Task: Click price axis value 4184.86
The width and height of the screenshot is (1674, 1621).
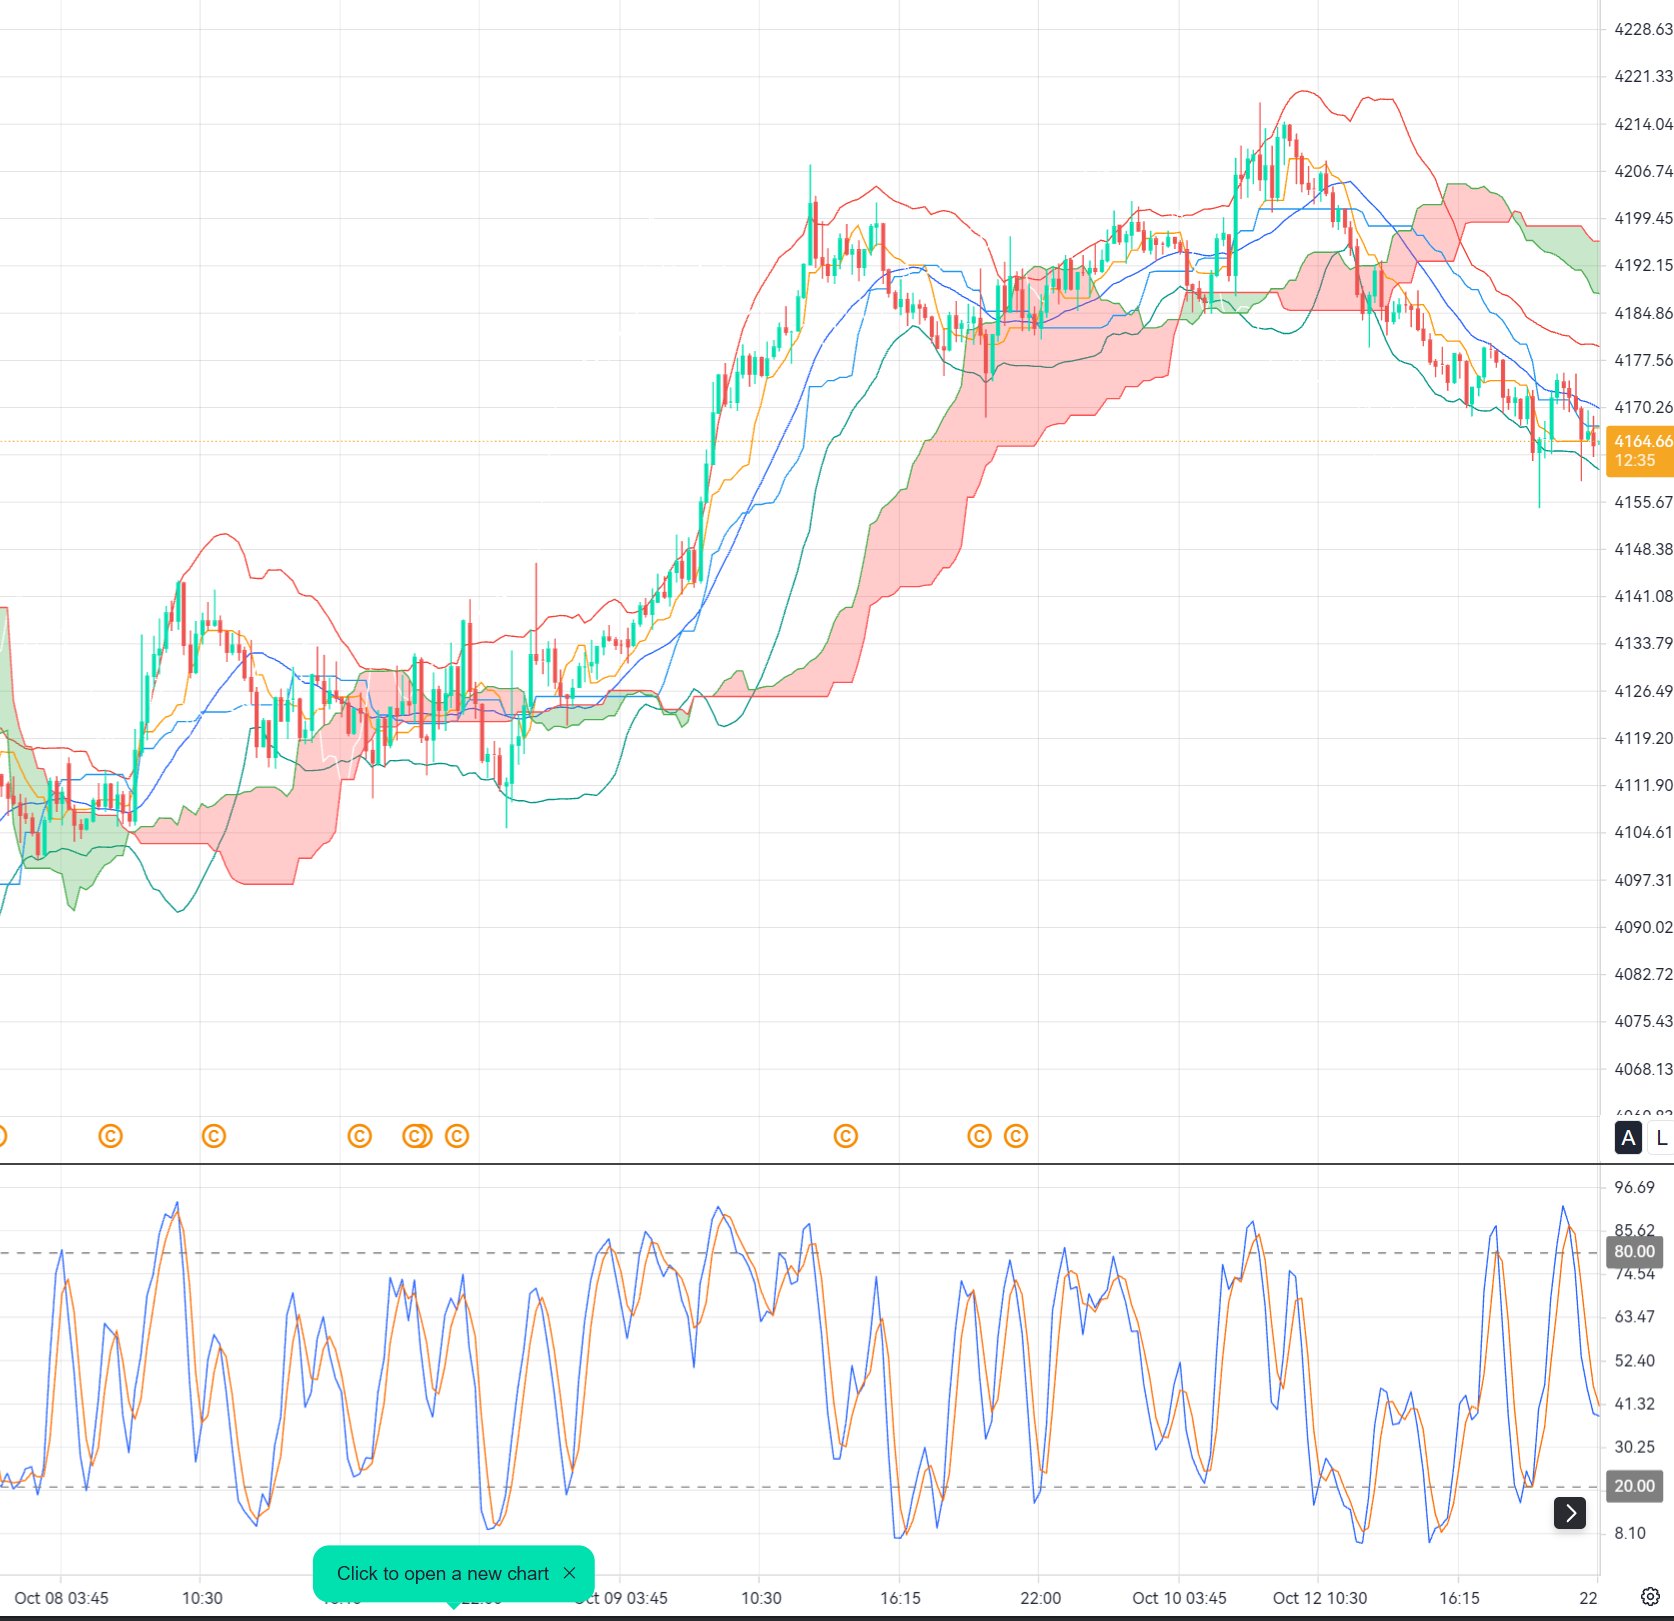Action: tap(1643, 313)
